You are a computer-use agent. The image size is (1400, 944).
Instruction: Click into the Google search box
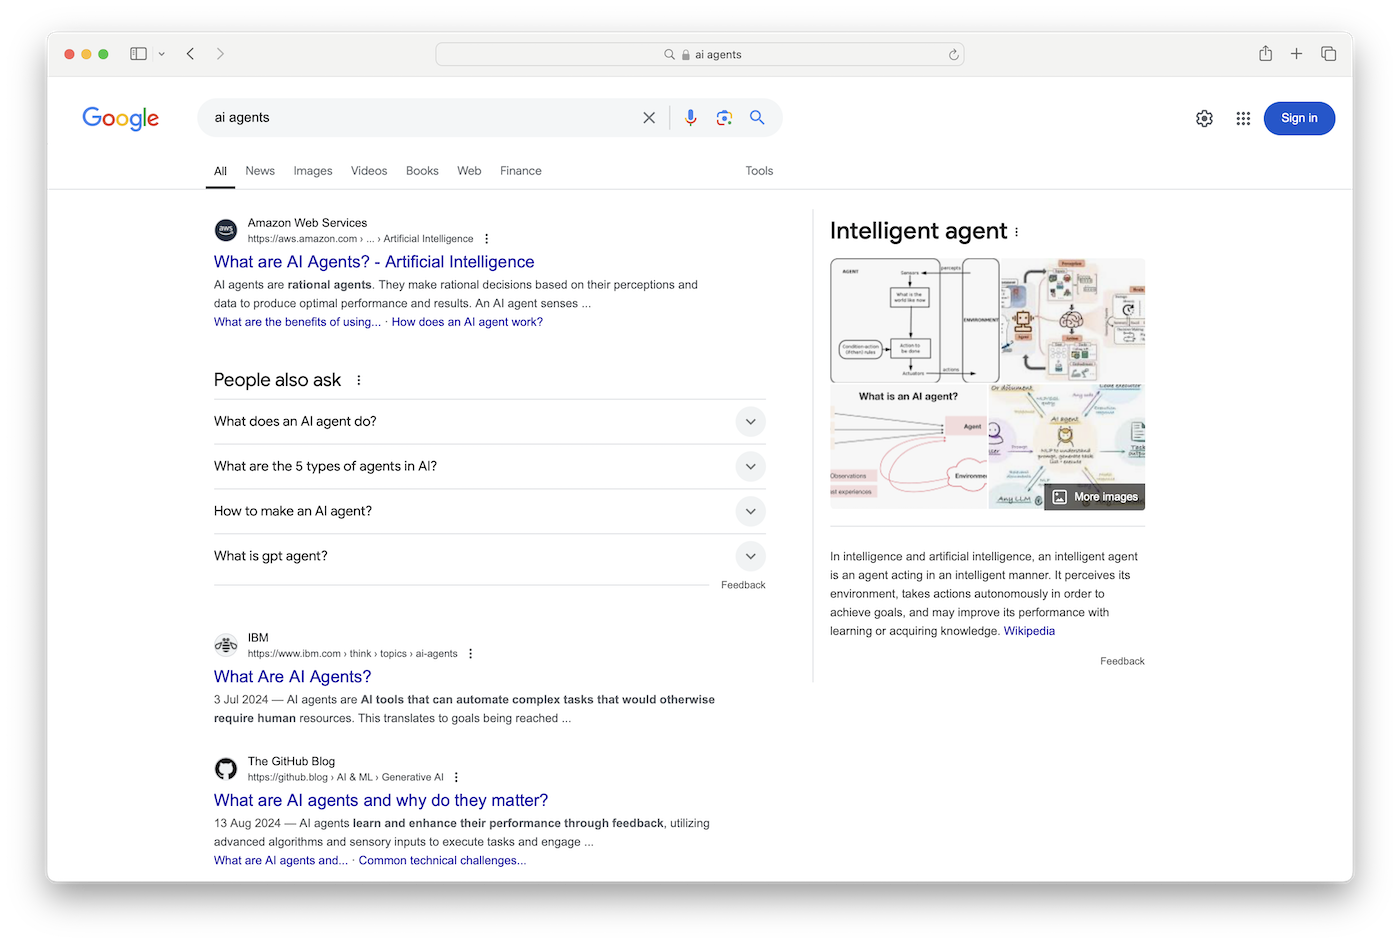tap(420, 118)
